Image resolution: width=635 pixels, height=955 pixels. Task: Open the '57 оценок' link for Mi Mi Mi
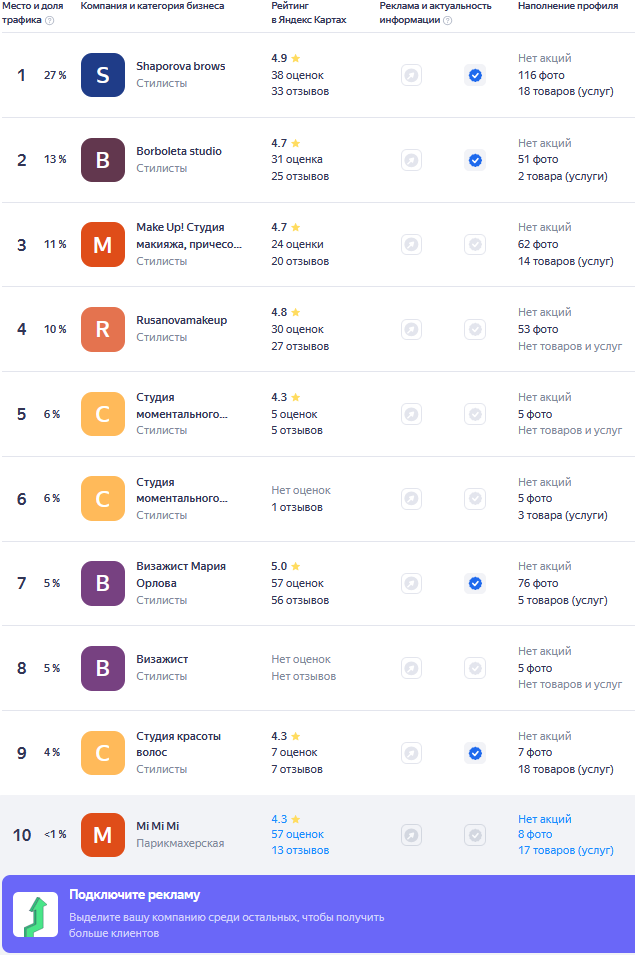pos(297,834)
